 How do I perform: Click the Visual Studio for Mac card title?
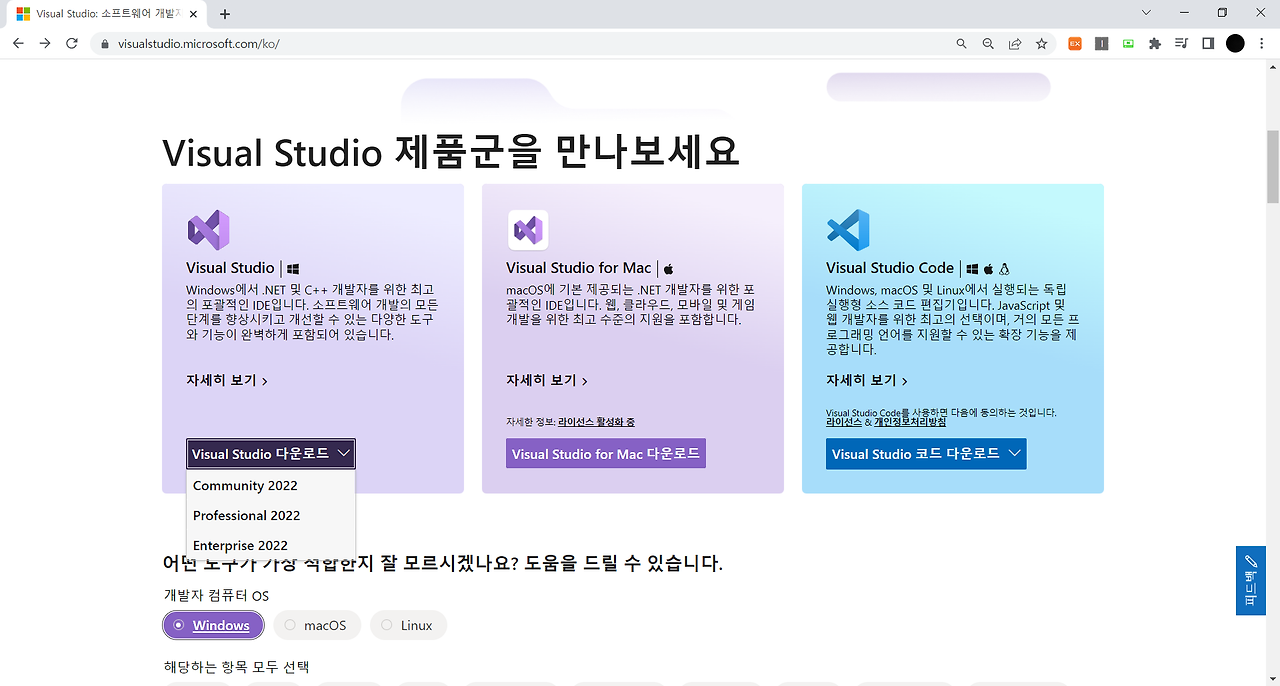578,268
